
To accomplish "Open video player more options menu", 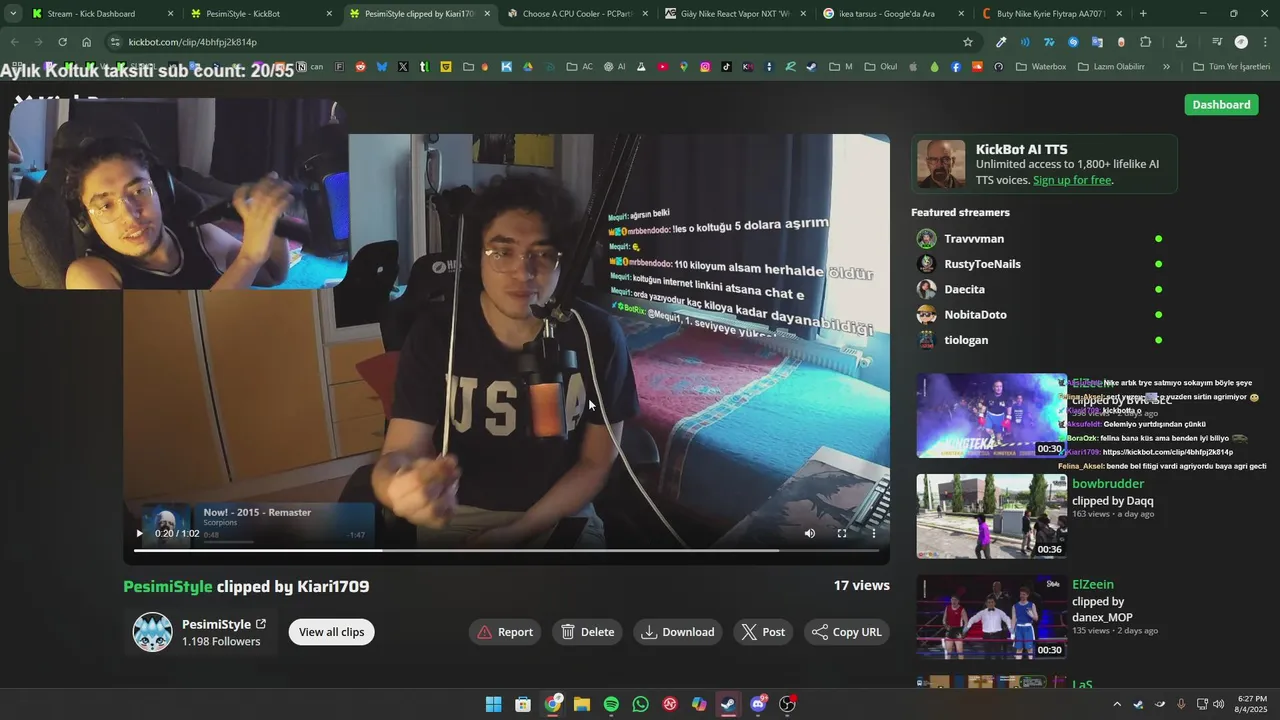I will 874,534.
